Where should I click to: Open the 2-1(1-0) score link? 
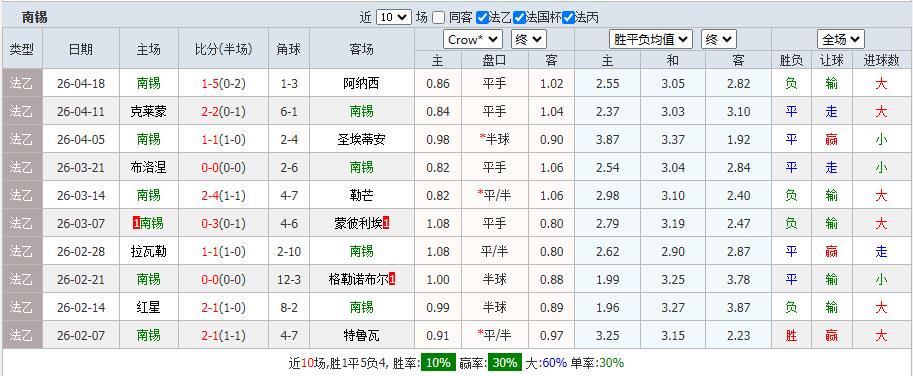pyautogui.click(x=224, y=307)
